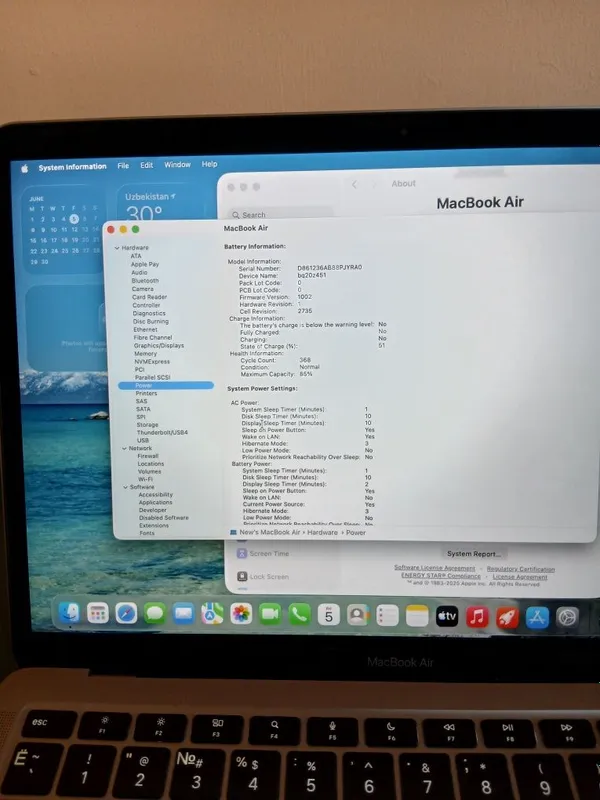The width and height of the screenshot is (600, 800).
Task: Open Software License Agreement link
Action: point(434,568)
